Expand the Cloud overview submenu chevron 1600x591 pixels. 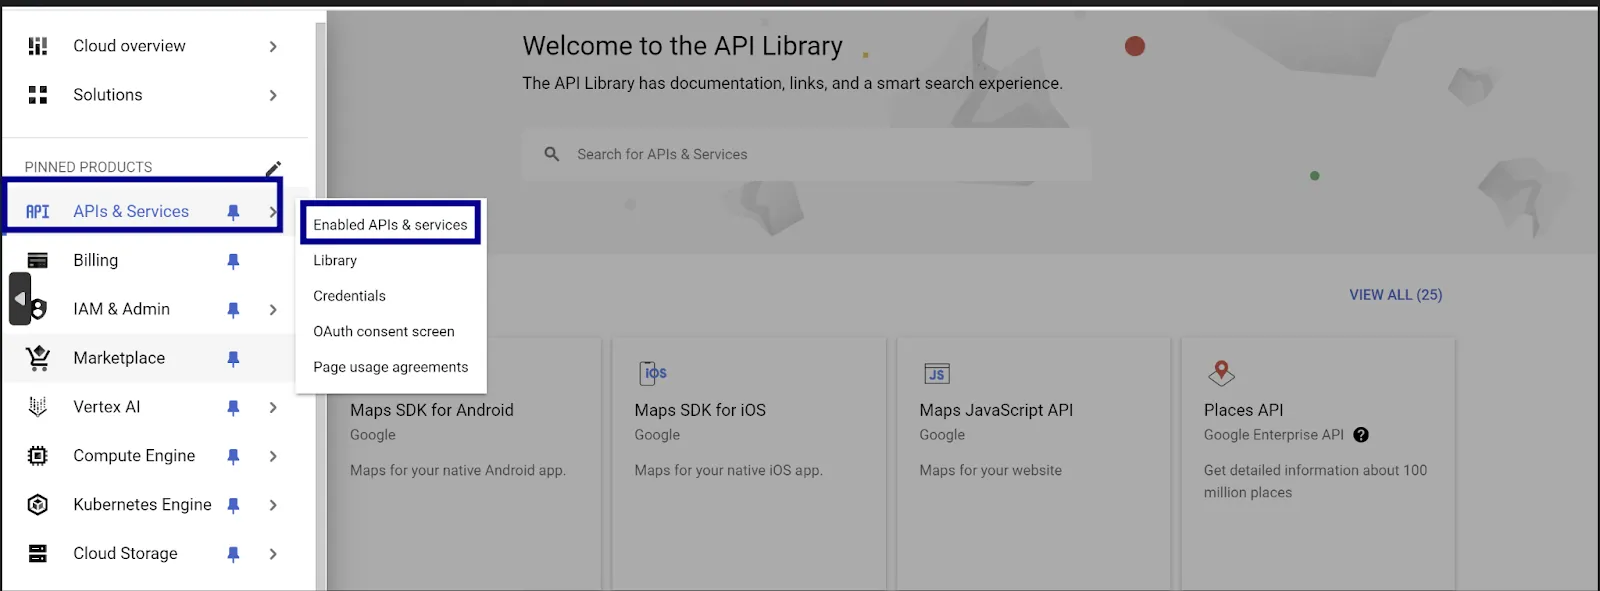pos(273,47)
